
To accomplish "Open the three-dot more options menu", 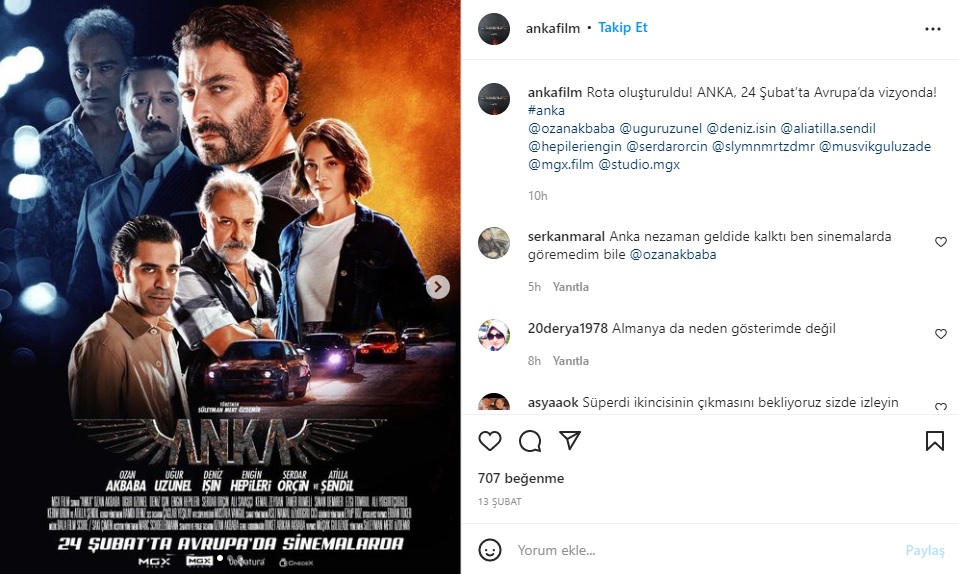I will pyautogui.click(x=933, y=29).
